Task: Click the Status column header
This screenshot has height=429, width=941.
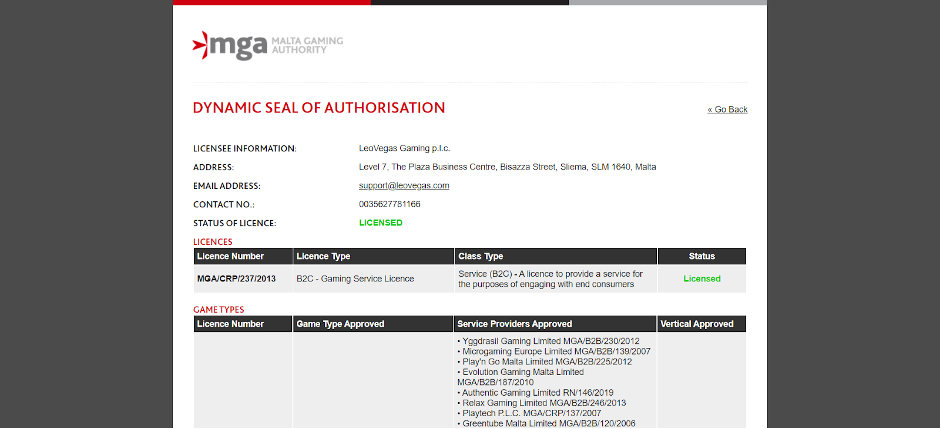Action: [702, 256]
